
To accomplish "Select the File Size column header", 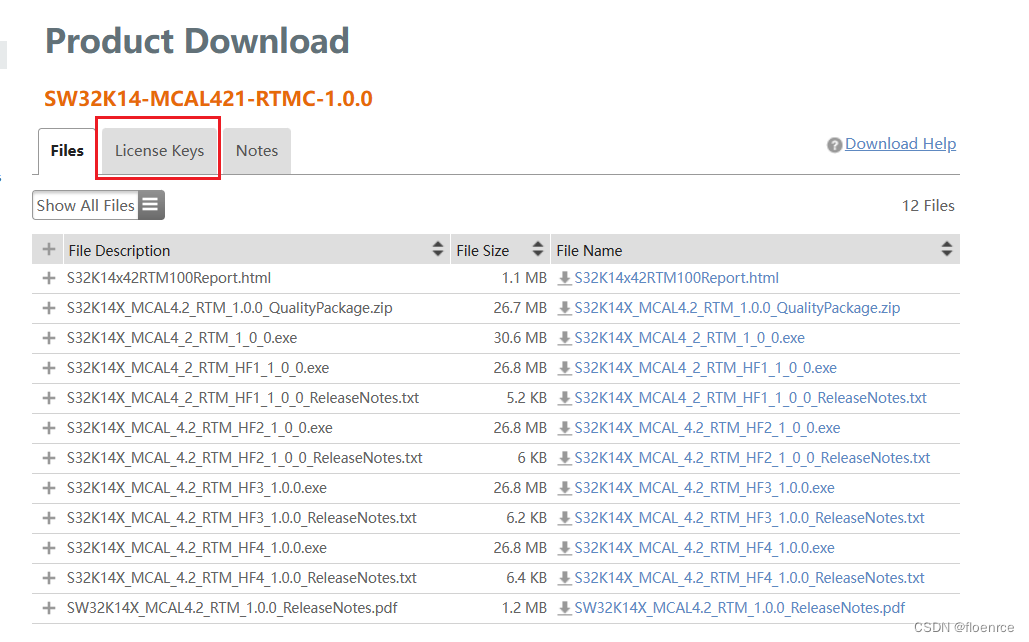I will [501, 249].
